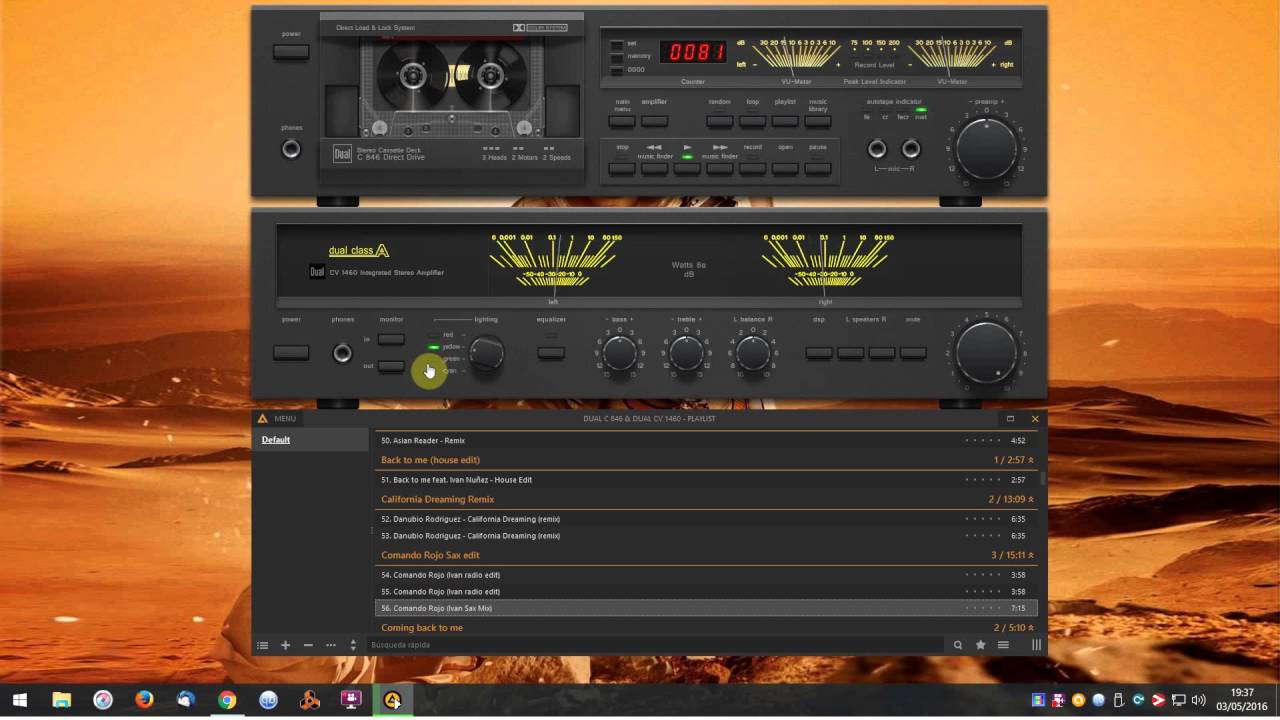
Task: Open Google Chrome from the taskbar
Action: tap(227, 700)
